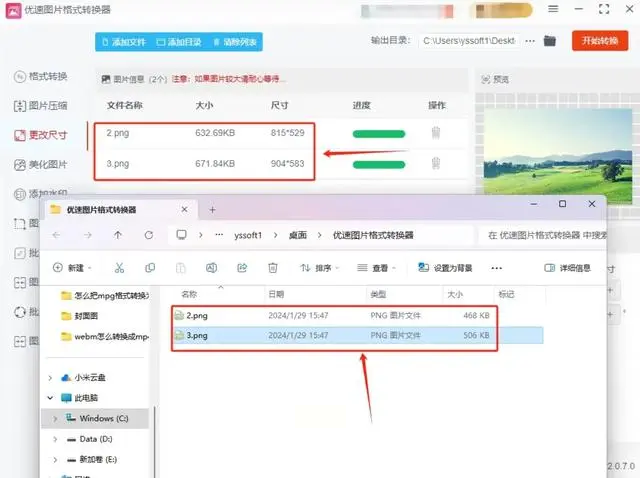Click the yssoft1 breadcrumb

248,235
